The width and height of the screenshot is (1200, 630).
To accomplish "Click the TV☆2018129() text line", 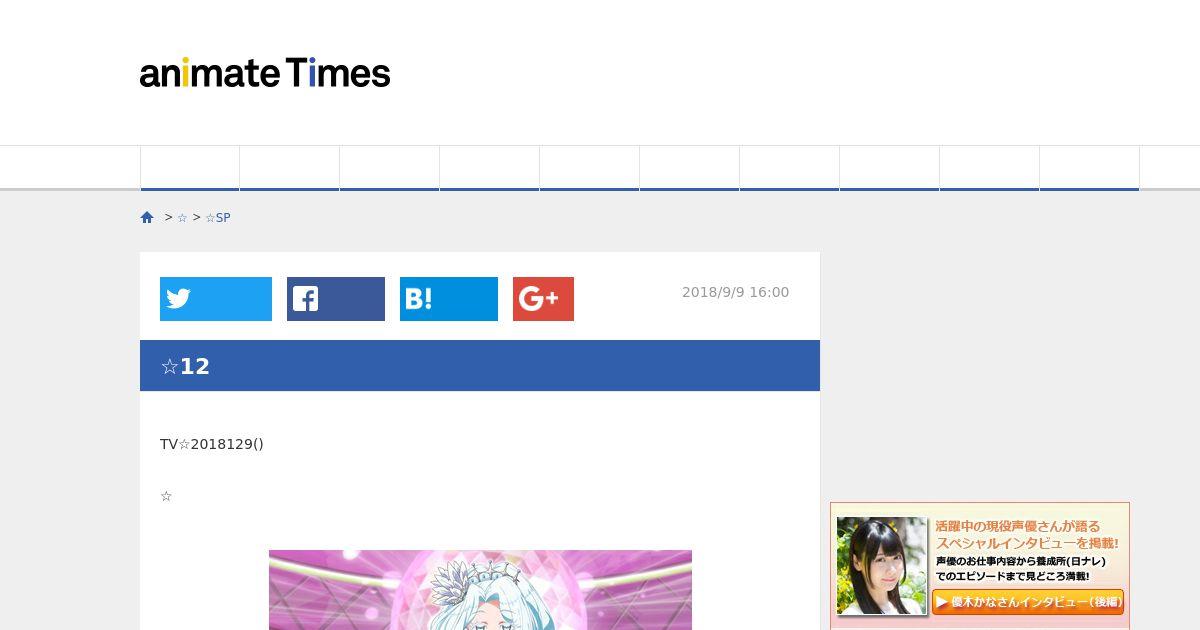I will click(x=212, y=444).
